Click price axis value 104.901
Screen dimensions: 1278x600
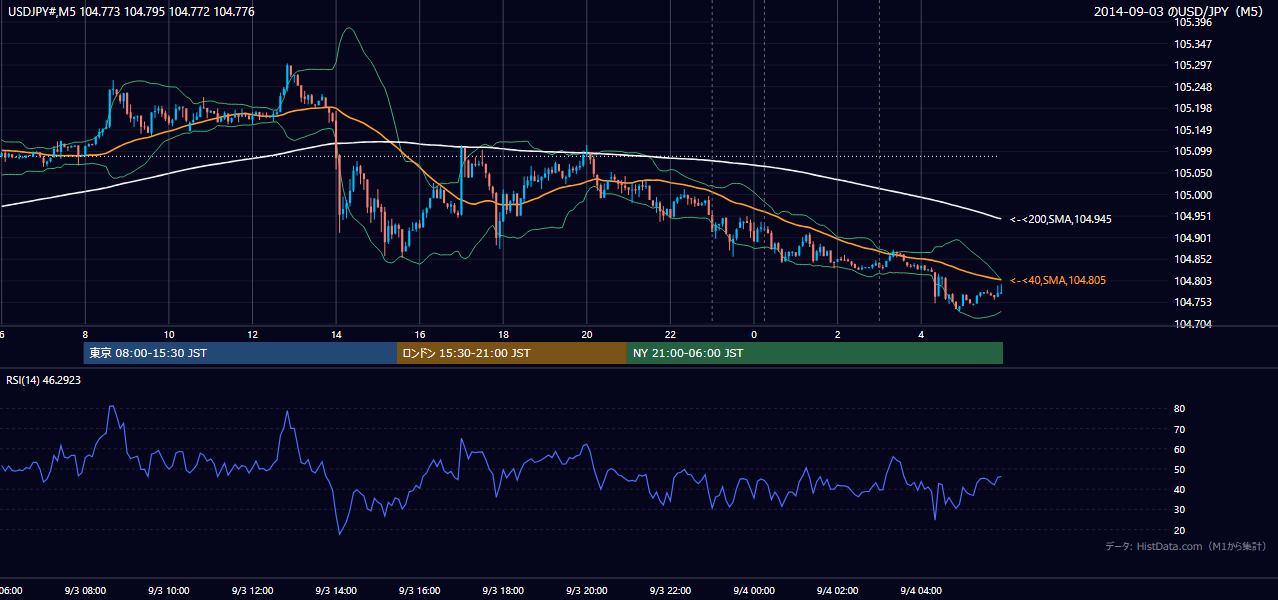point(1193,238)
